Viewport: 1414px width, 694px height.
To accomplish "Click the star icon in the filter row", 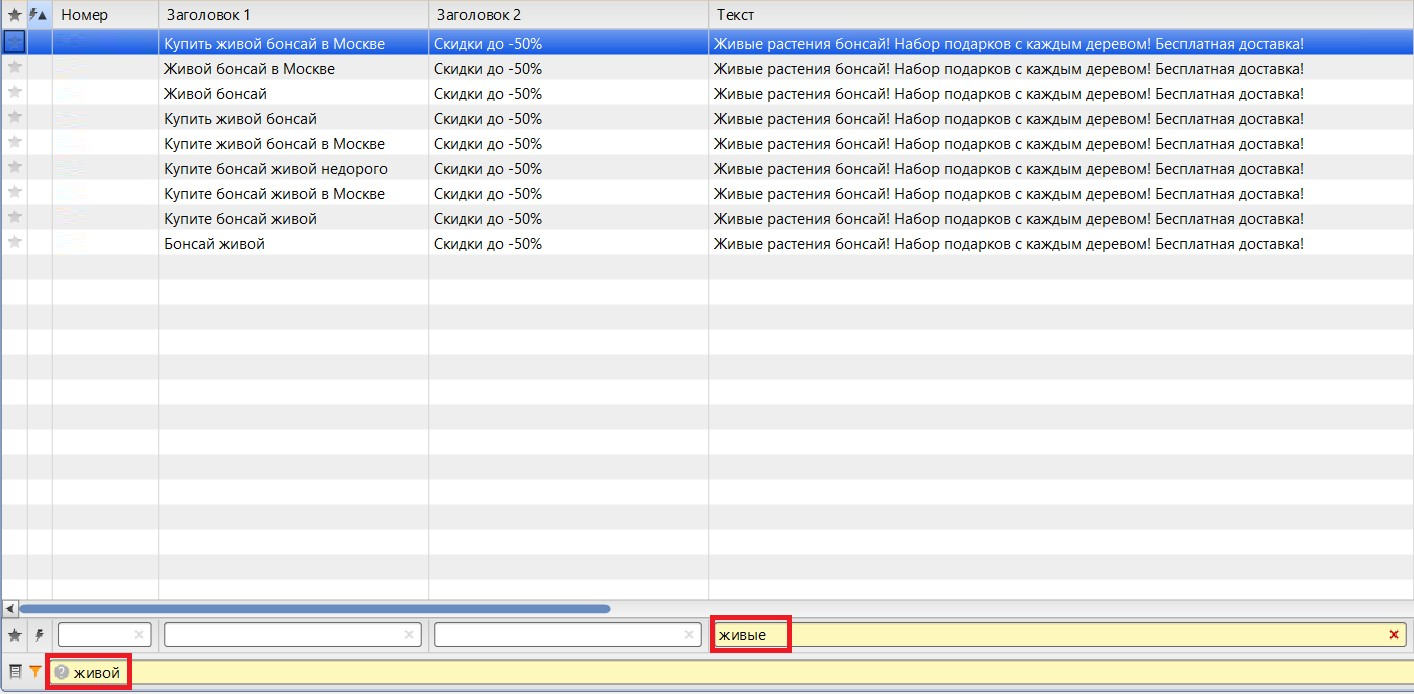I will 14,635.
